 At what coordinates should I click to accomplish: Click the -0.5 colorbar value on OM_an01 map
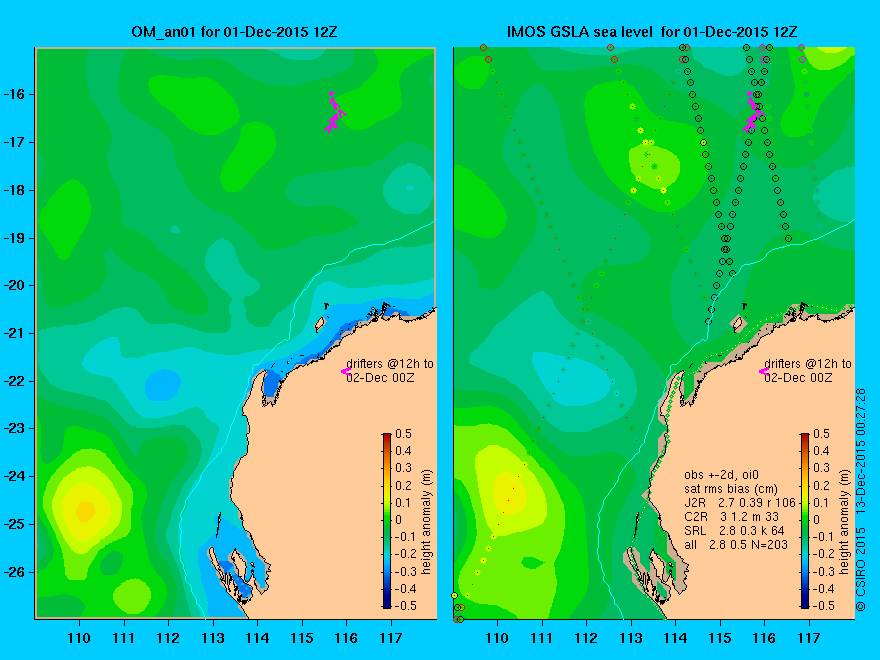405,606
